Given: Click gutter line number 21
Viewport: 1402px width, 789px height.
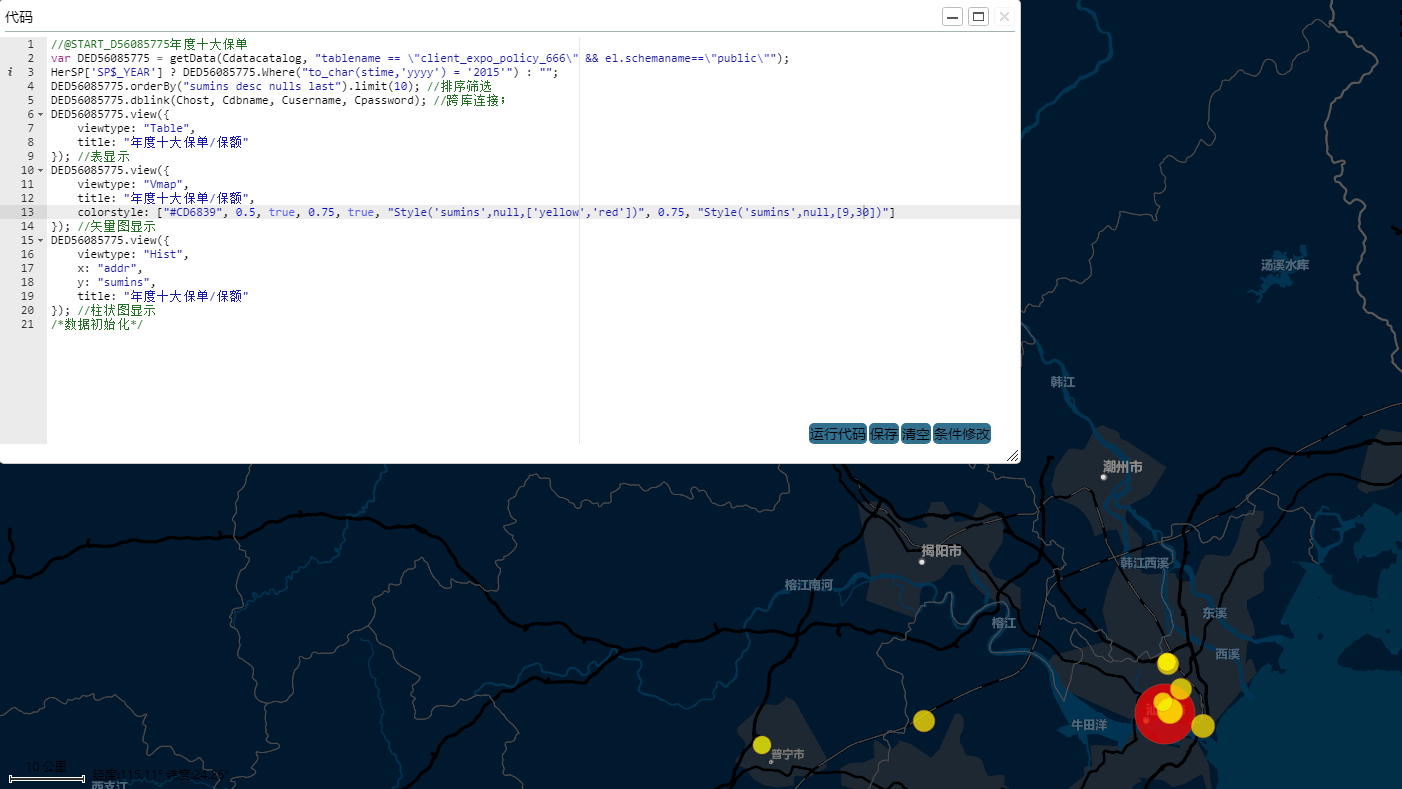Looking at the screenshot, I should [27, 324].
